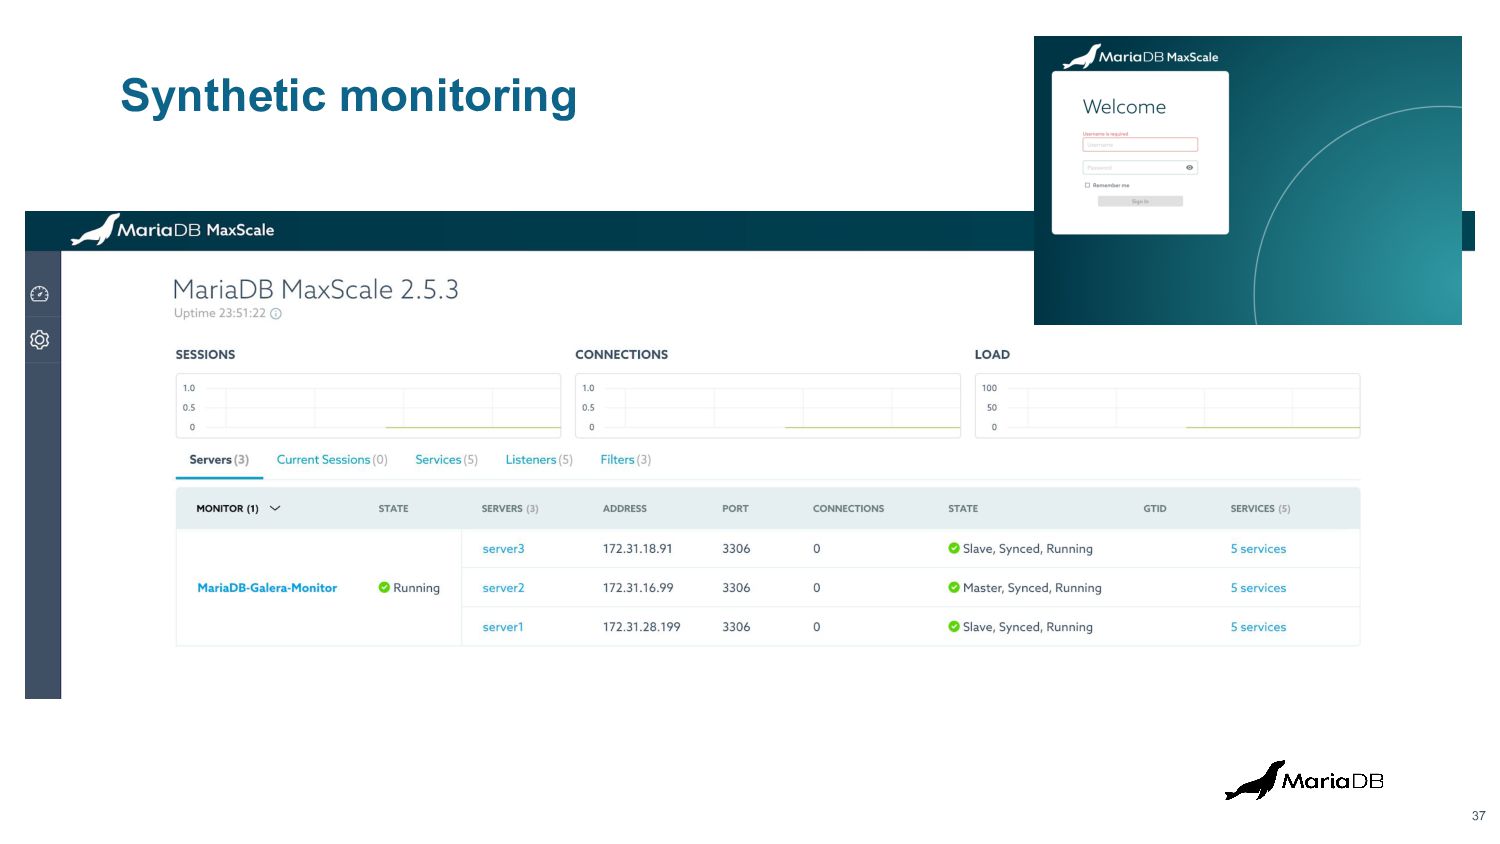Open server3's 5 services link
This screenshot has height=844, width=1500.
click(1258, 549)
